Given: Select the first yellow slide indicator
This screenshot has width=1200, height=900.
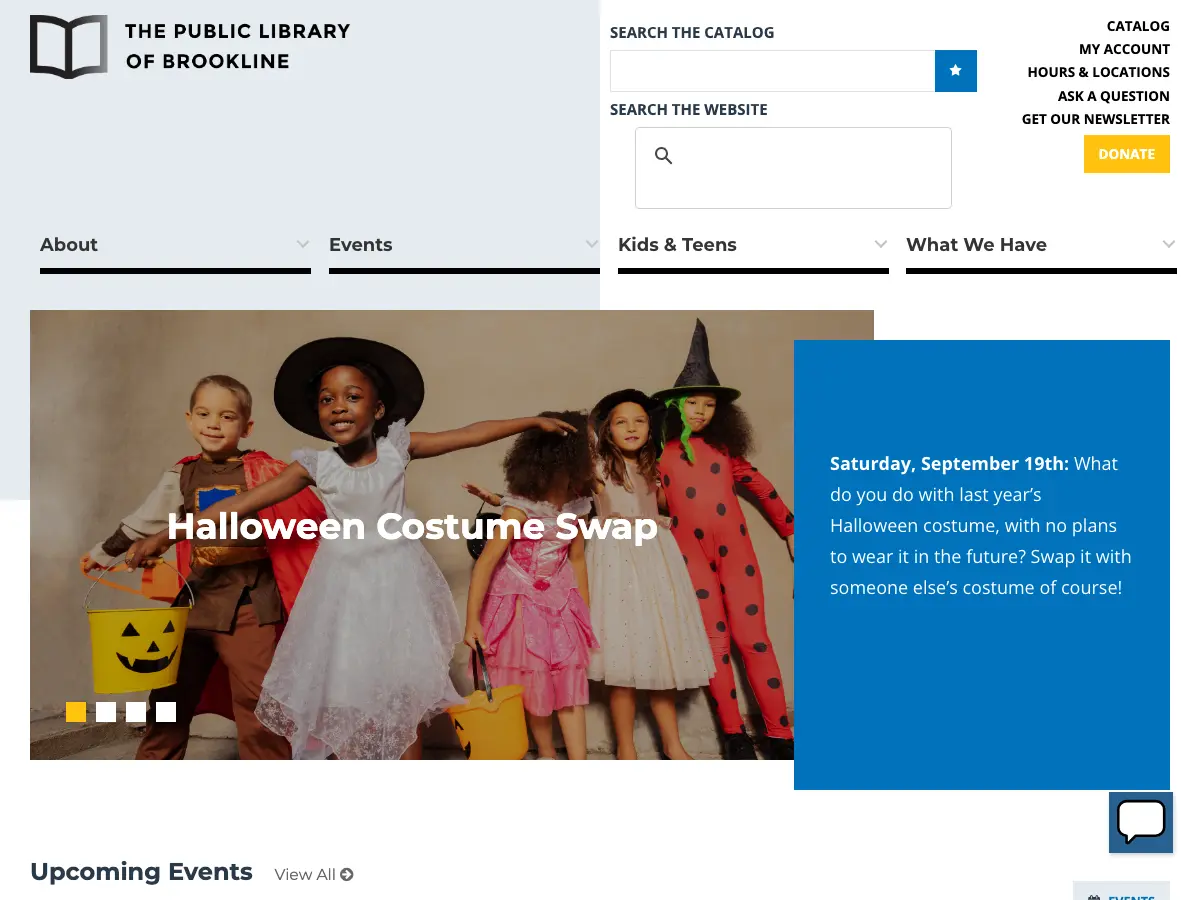Looking at the screenshot, I should [x=76, y=712].
